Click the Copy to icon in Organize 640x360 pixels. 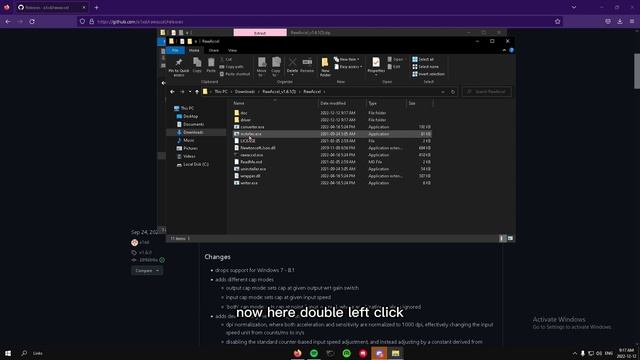(276, 62)
